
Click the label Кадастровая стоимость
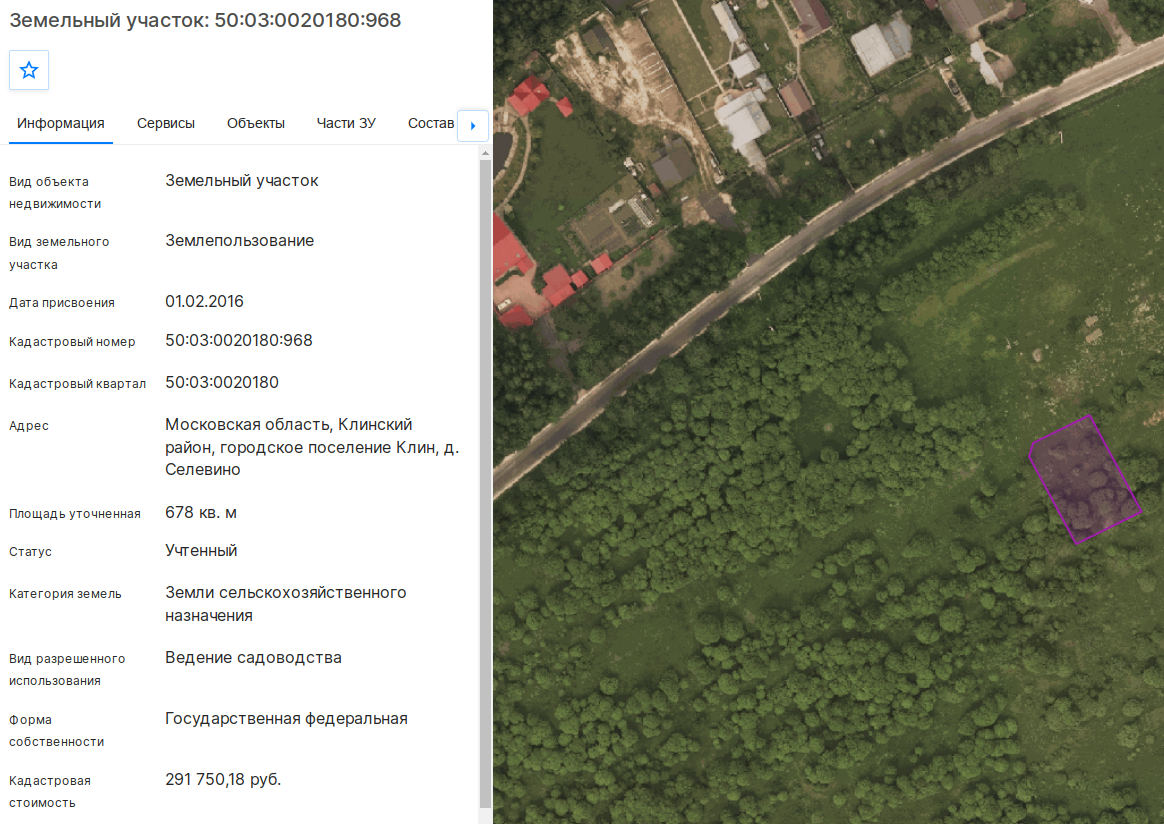click(50, 791)
